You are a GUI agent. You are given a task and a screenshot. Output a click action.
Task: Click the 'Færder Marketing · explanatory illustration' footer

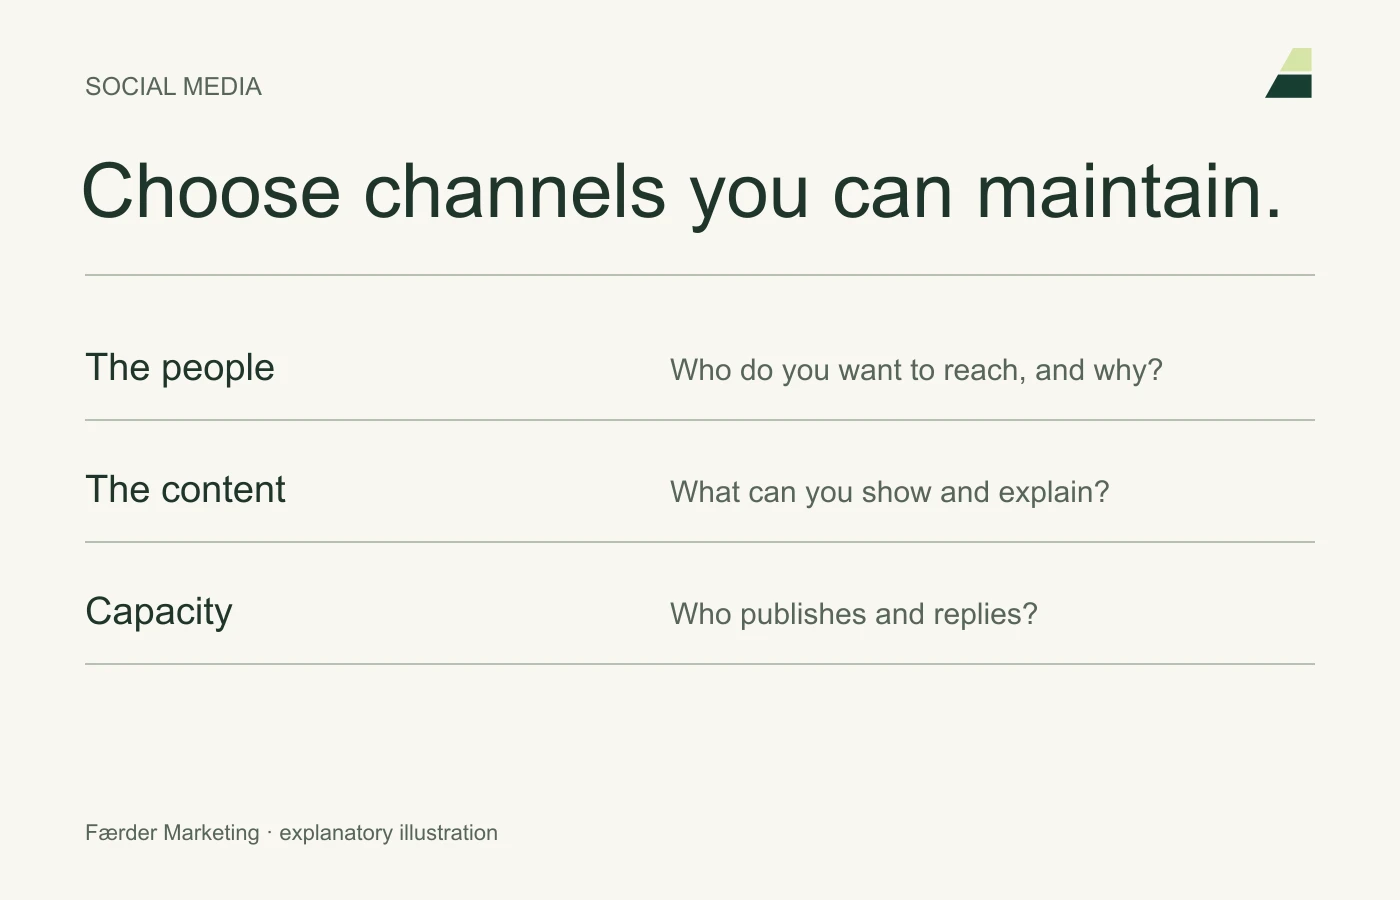(291, 833)
